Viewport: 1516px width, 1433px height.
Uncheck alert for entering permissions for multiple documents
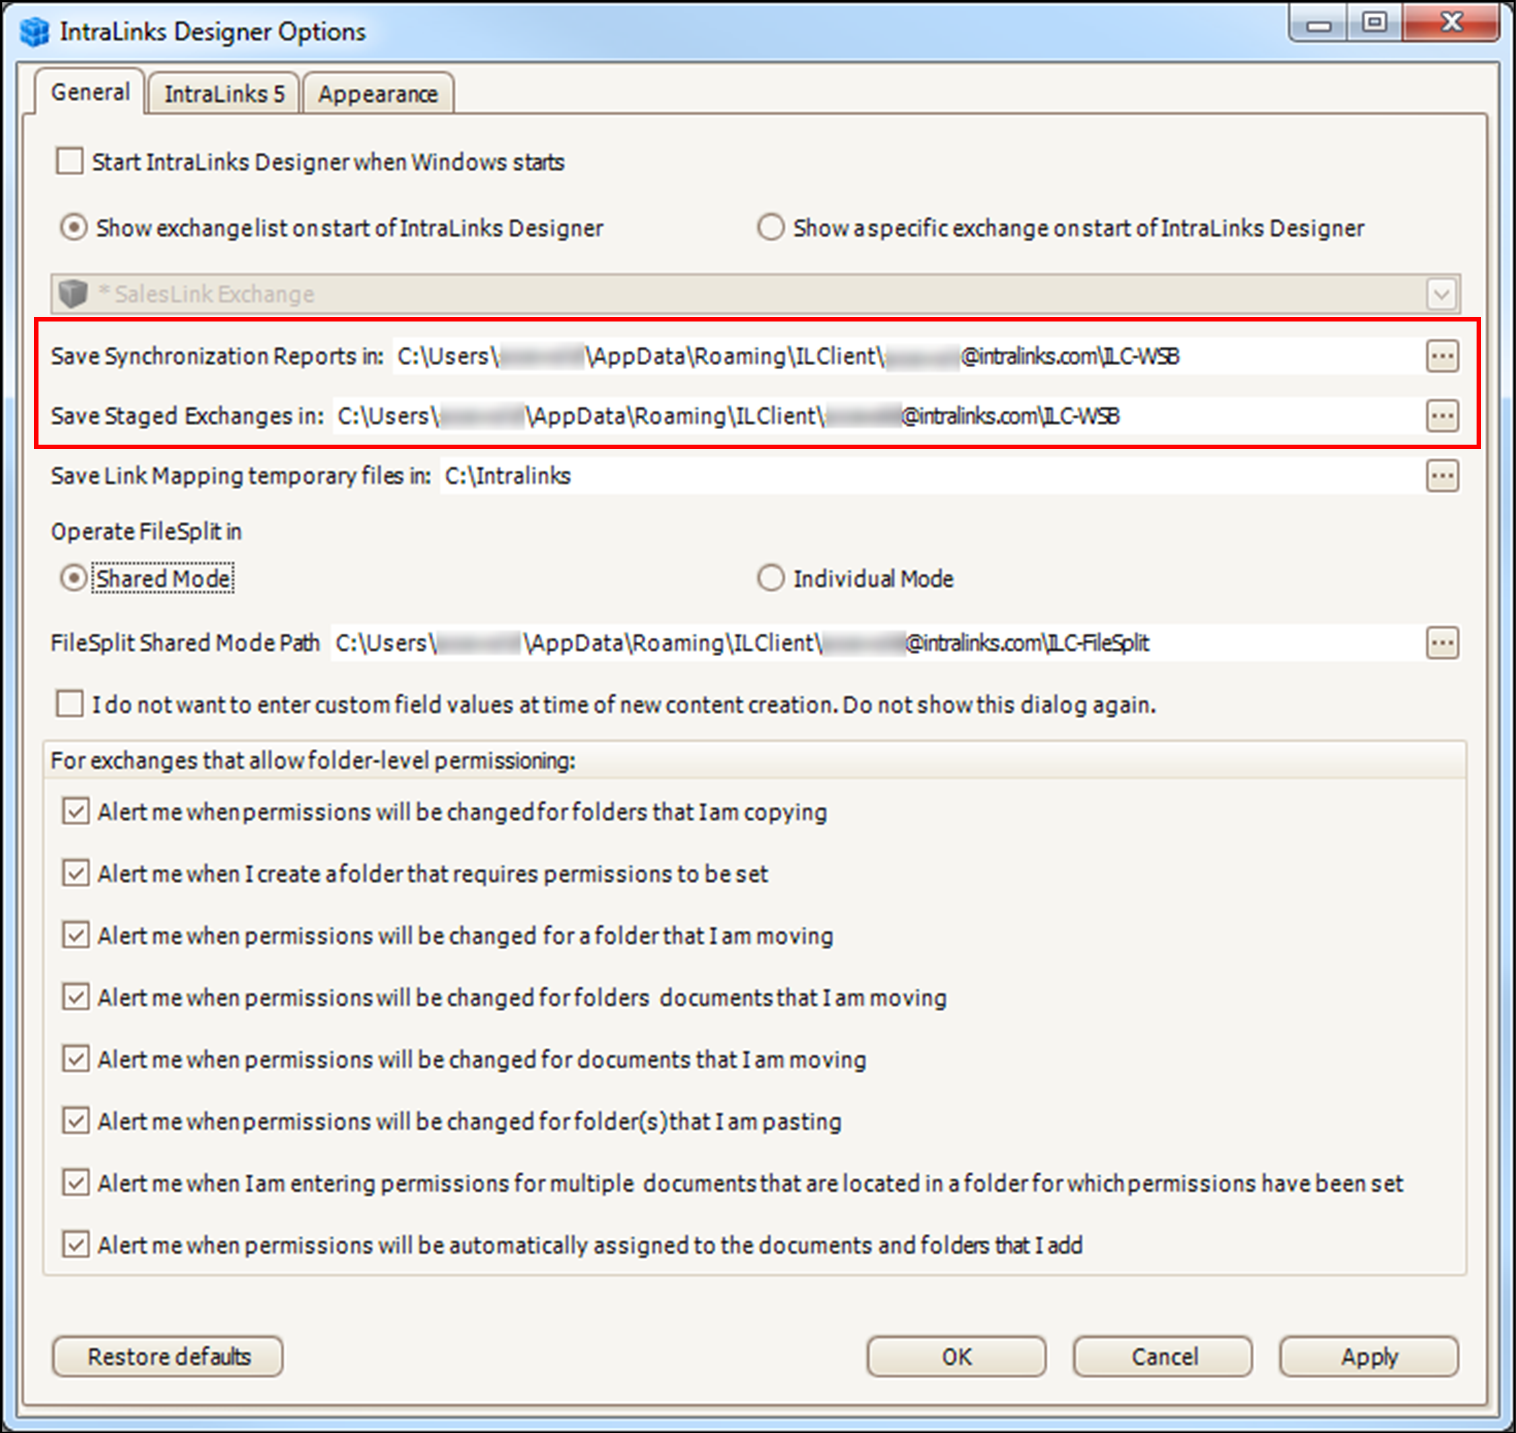click(x=76, y=1183)
